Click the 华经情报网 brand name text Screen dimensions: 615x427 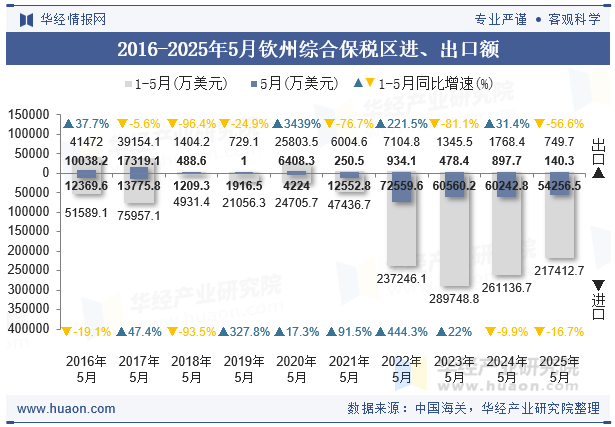point(73,19)
